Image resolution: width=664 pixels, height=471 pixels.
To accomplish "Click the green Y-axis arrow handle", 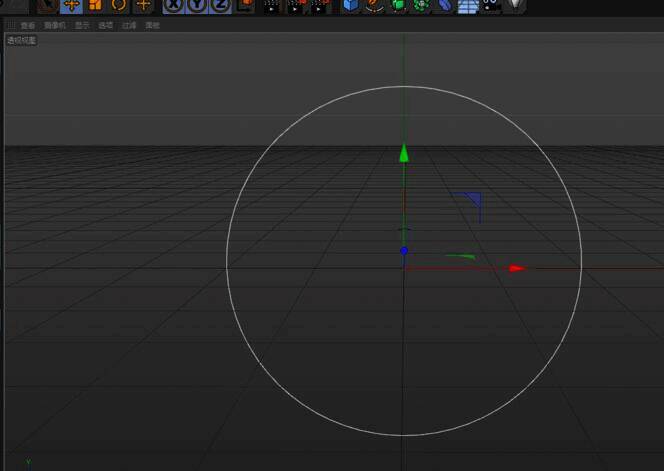I will point(404,153).
